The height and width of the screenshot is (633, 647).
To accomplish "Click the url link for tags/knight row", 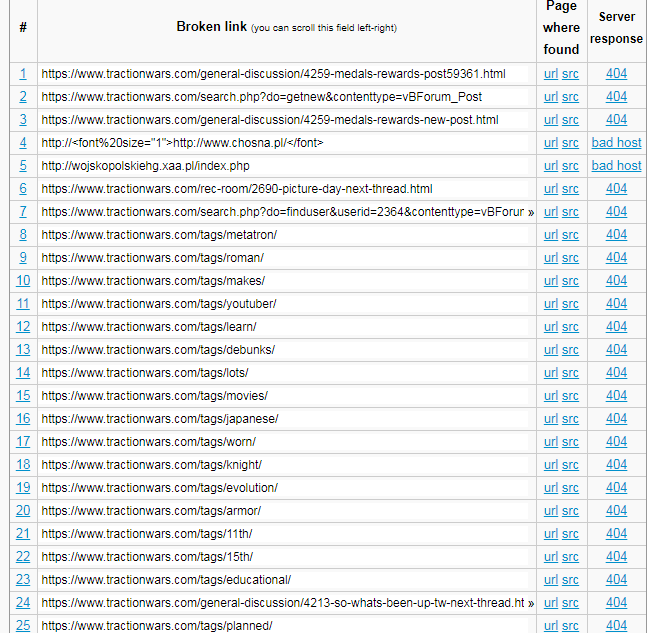I will pos(550,465).
